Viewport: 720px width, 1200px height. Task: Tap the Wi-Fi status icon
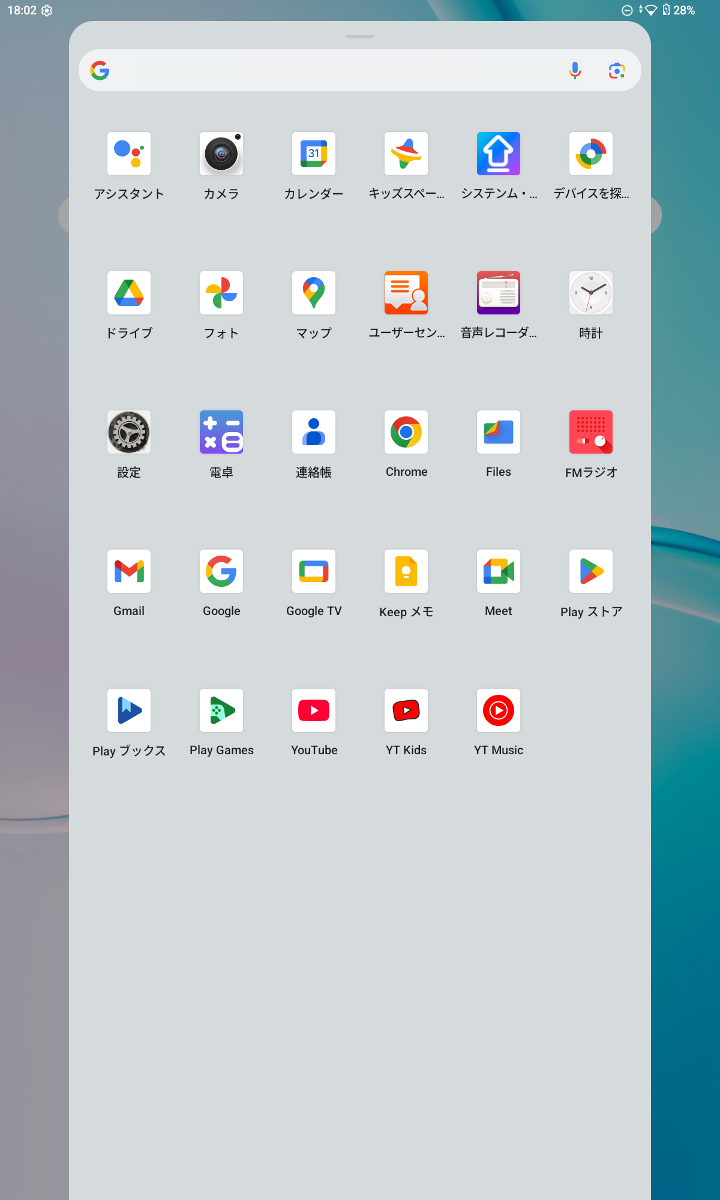(650, 10)
